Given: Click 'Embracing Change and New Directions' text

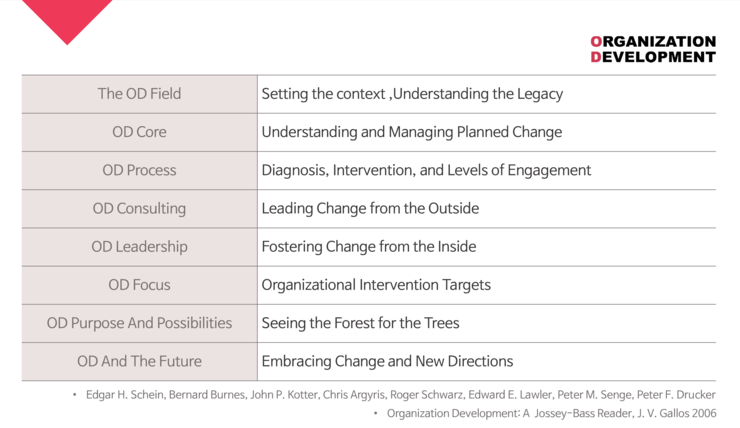Looking at the screenshot, I should (387, 361).
